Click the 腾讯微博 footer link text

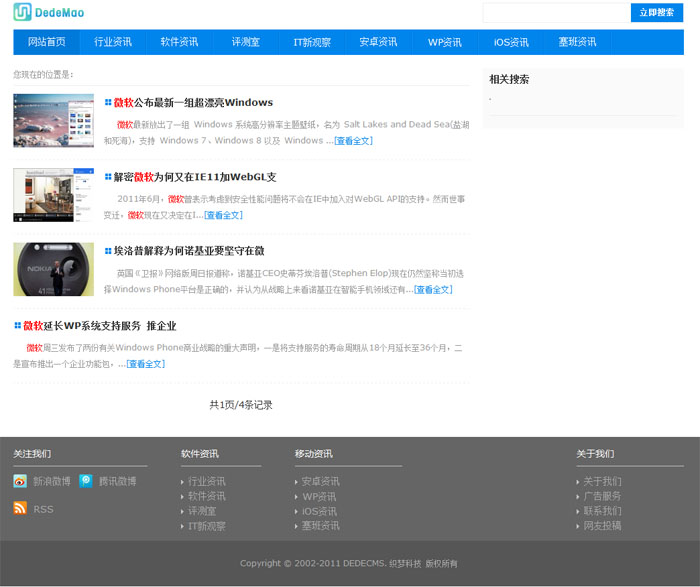click(117, 481)
